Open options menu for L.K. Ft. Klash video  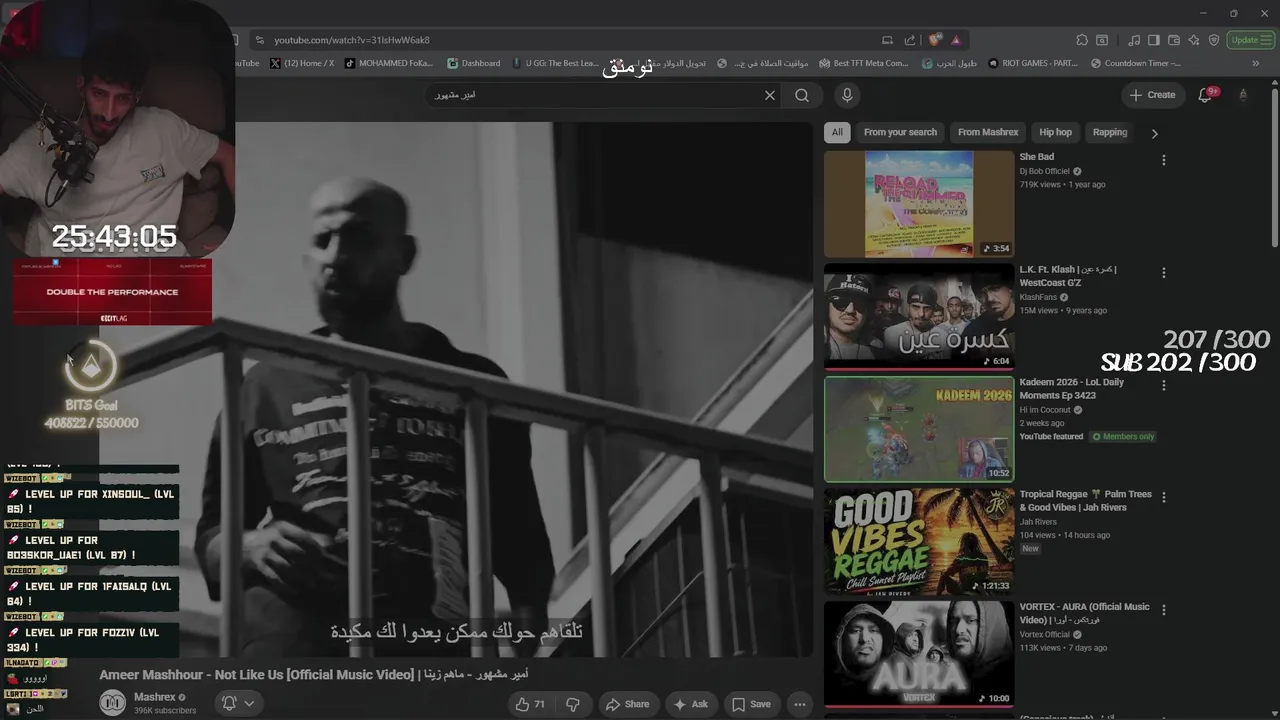(1163, 272)
